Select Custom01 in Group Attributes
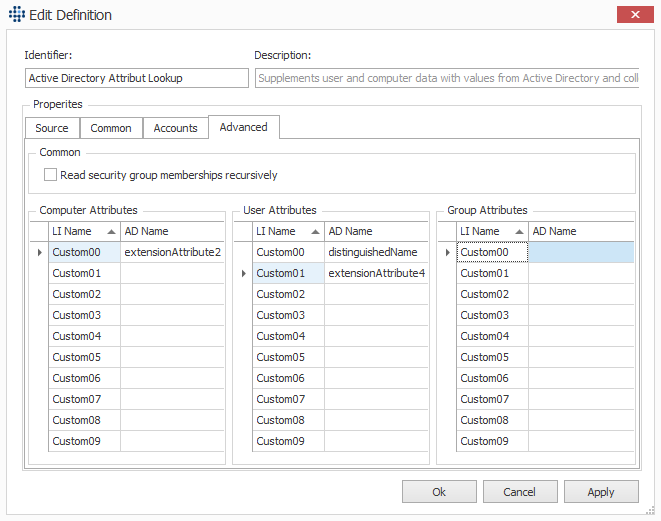Image resolution: width=661 pixels, height=521 pixels. (x=492, y=274)
